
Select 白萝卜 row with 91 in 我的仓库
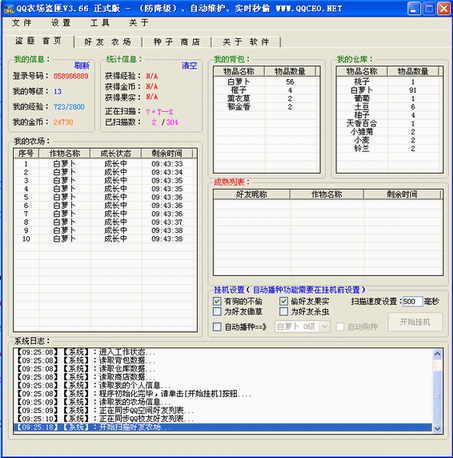pyautogui.click(x=389, y=90)
